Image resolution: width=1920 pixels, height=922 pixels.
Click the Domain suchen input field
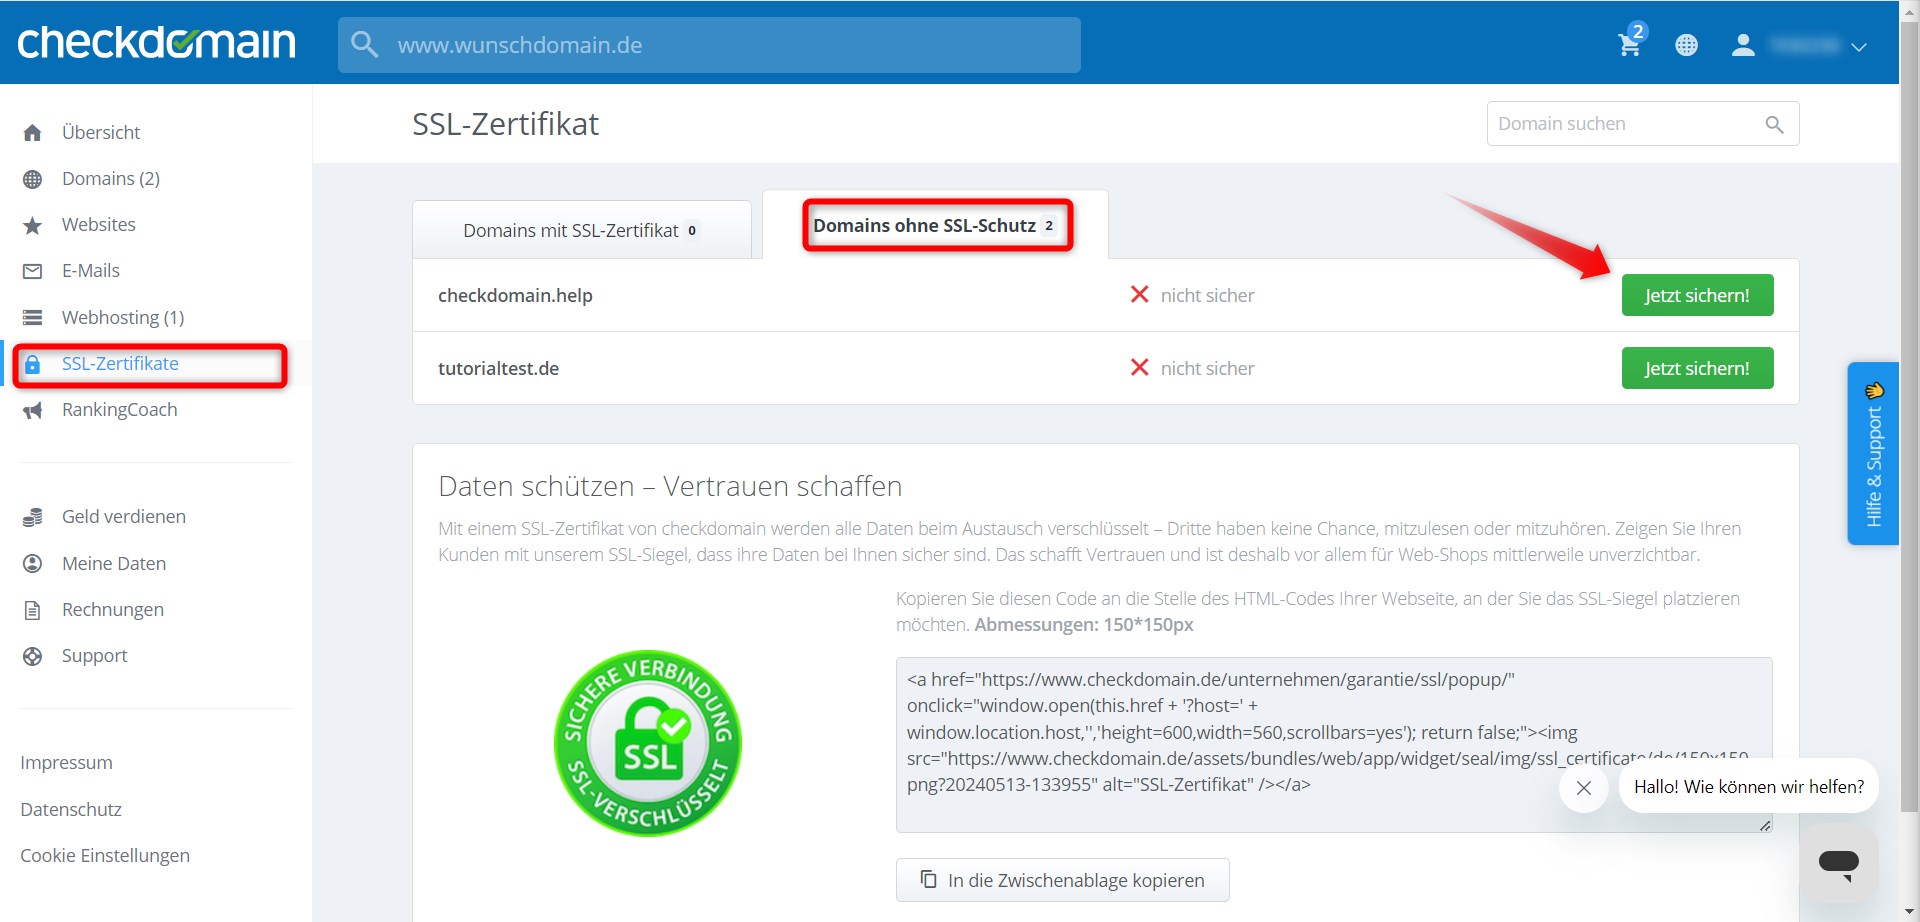1642,123
